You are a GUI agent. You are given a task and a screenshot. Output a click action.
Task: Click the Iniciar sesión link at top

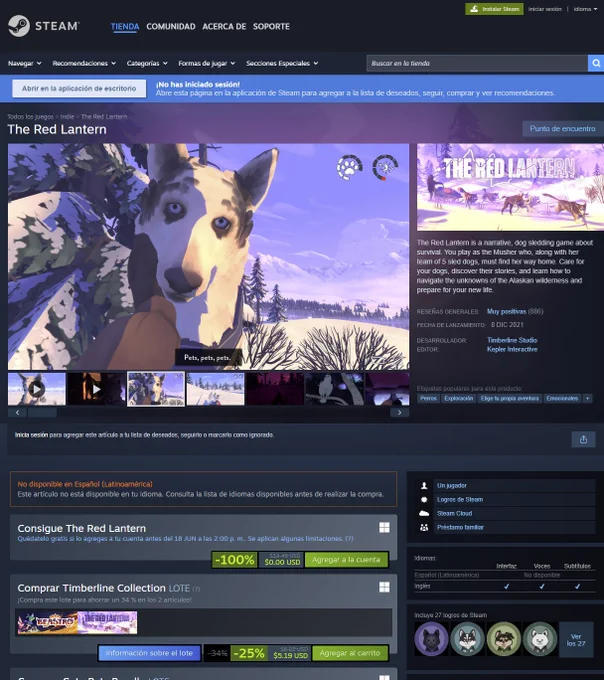545,9
